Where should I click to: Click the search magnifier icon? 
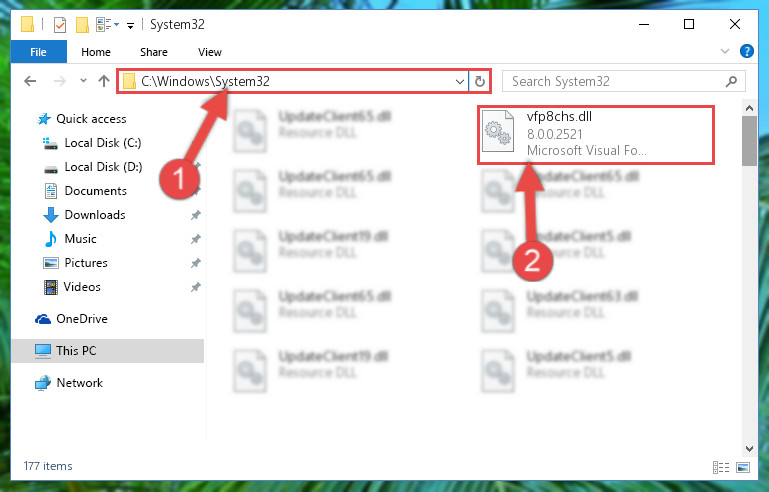click(x=731, y=81)
